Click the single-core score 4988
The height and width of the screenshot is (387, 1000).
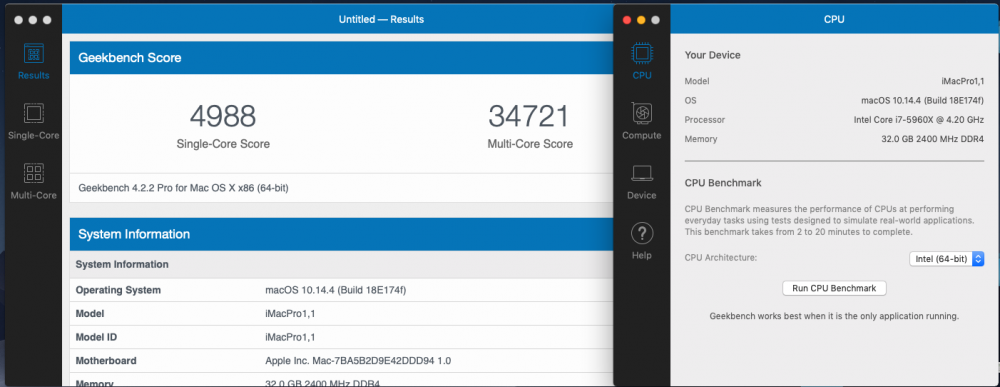point(223,116)
